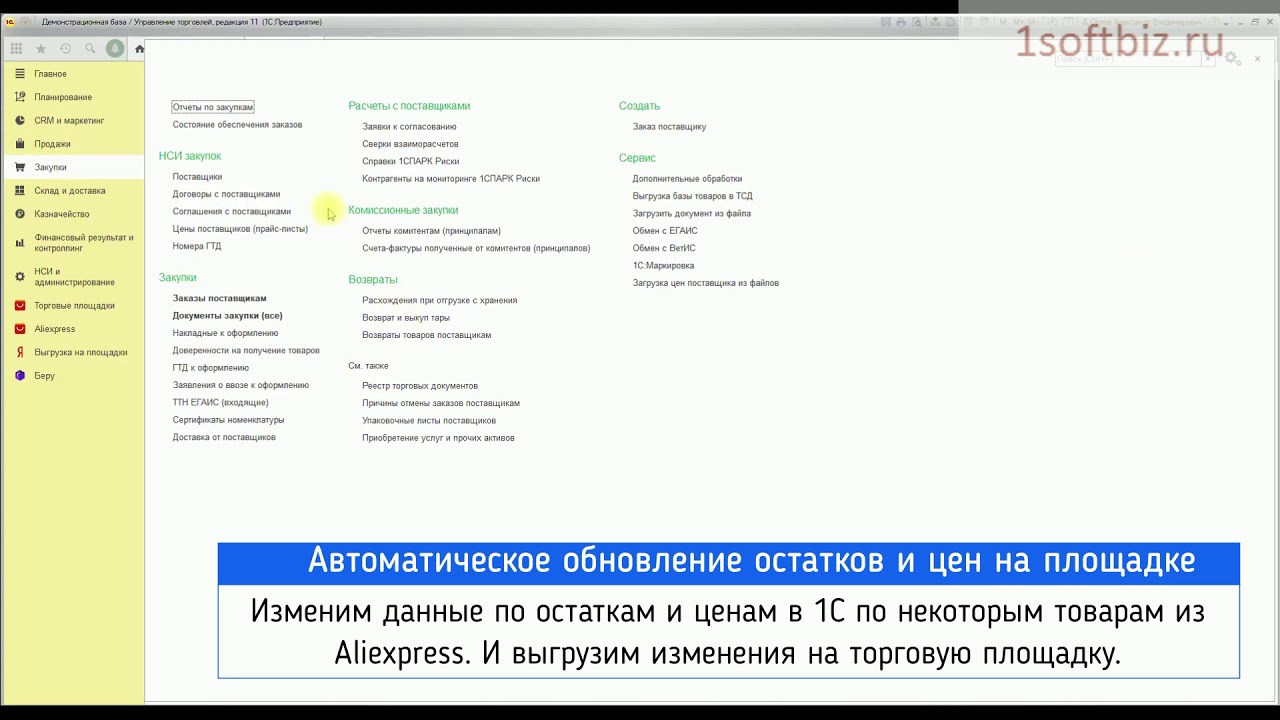
Task: Create Заказ поставщику
Action: (669, 127)
